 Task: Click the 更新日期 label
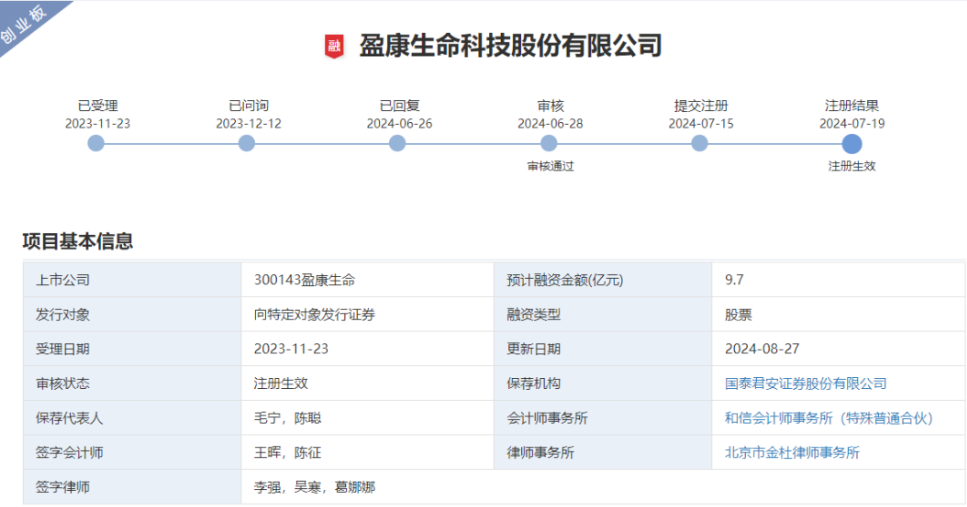(x=533, y=349)
